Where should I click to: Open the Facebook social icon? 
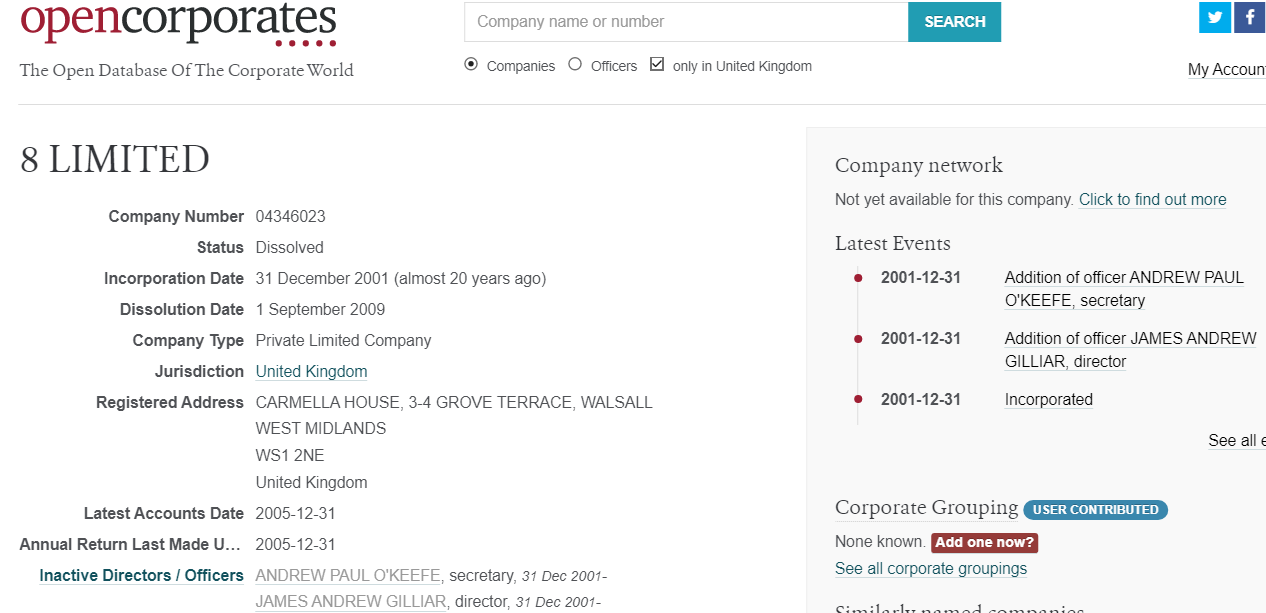(1250, 17)
